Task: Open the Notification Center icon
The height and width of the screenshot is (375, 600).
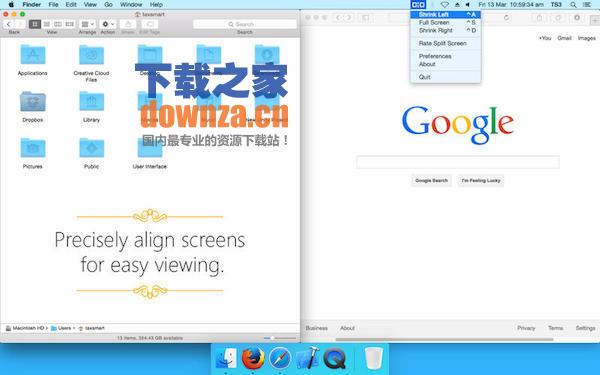Action: [x=587, y=5]
